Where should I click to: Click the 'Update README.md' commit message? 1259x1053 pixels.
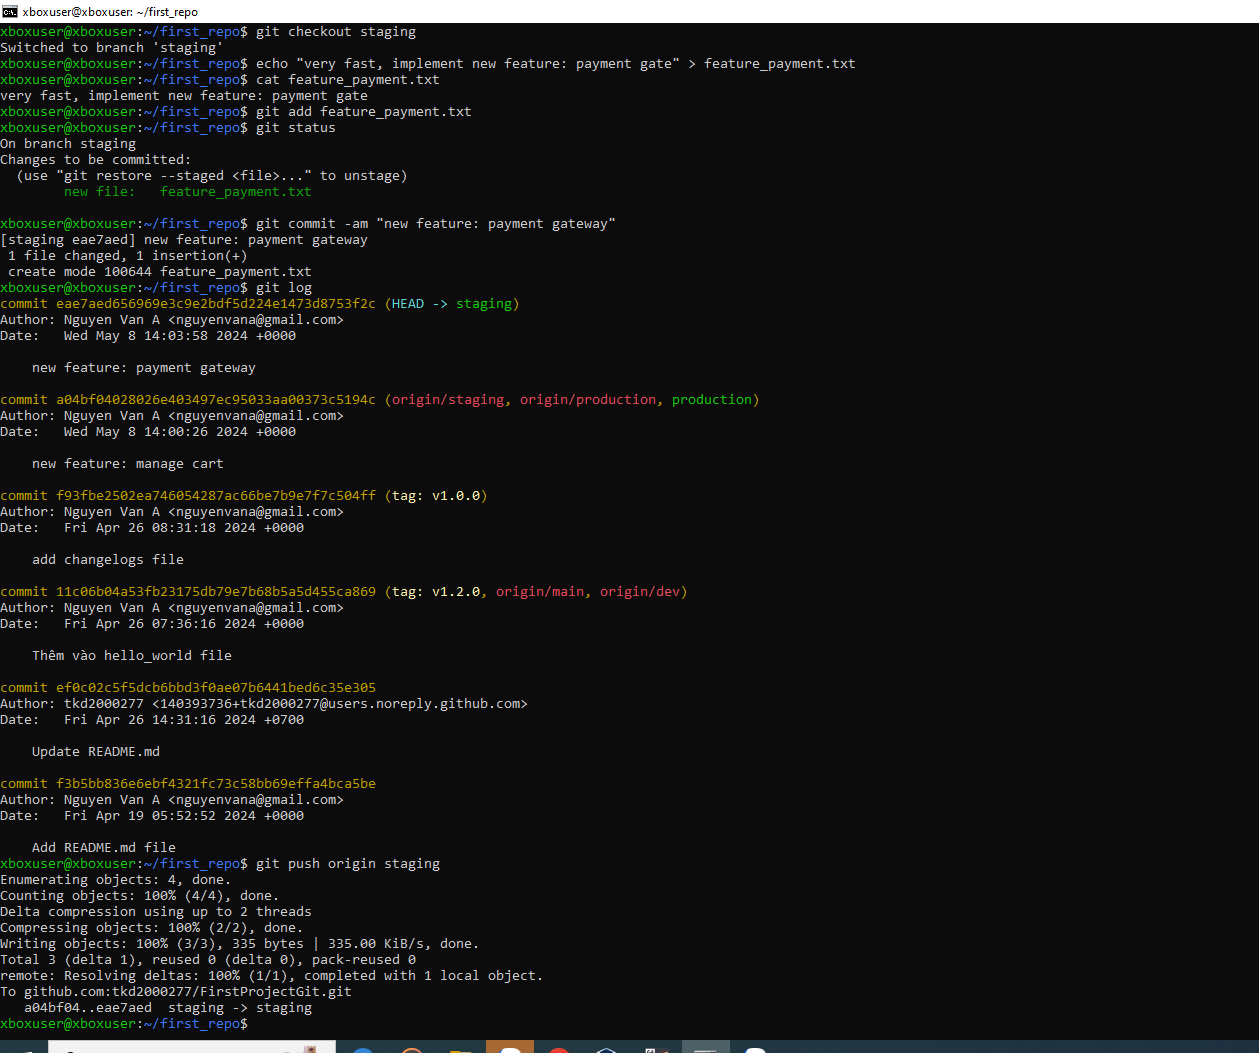96,752
